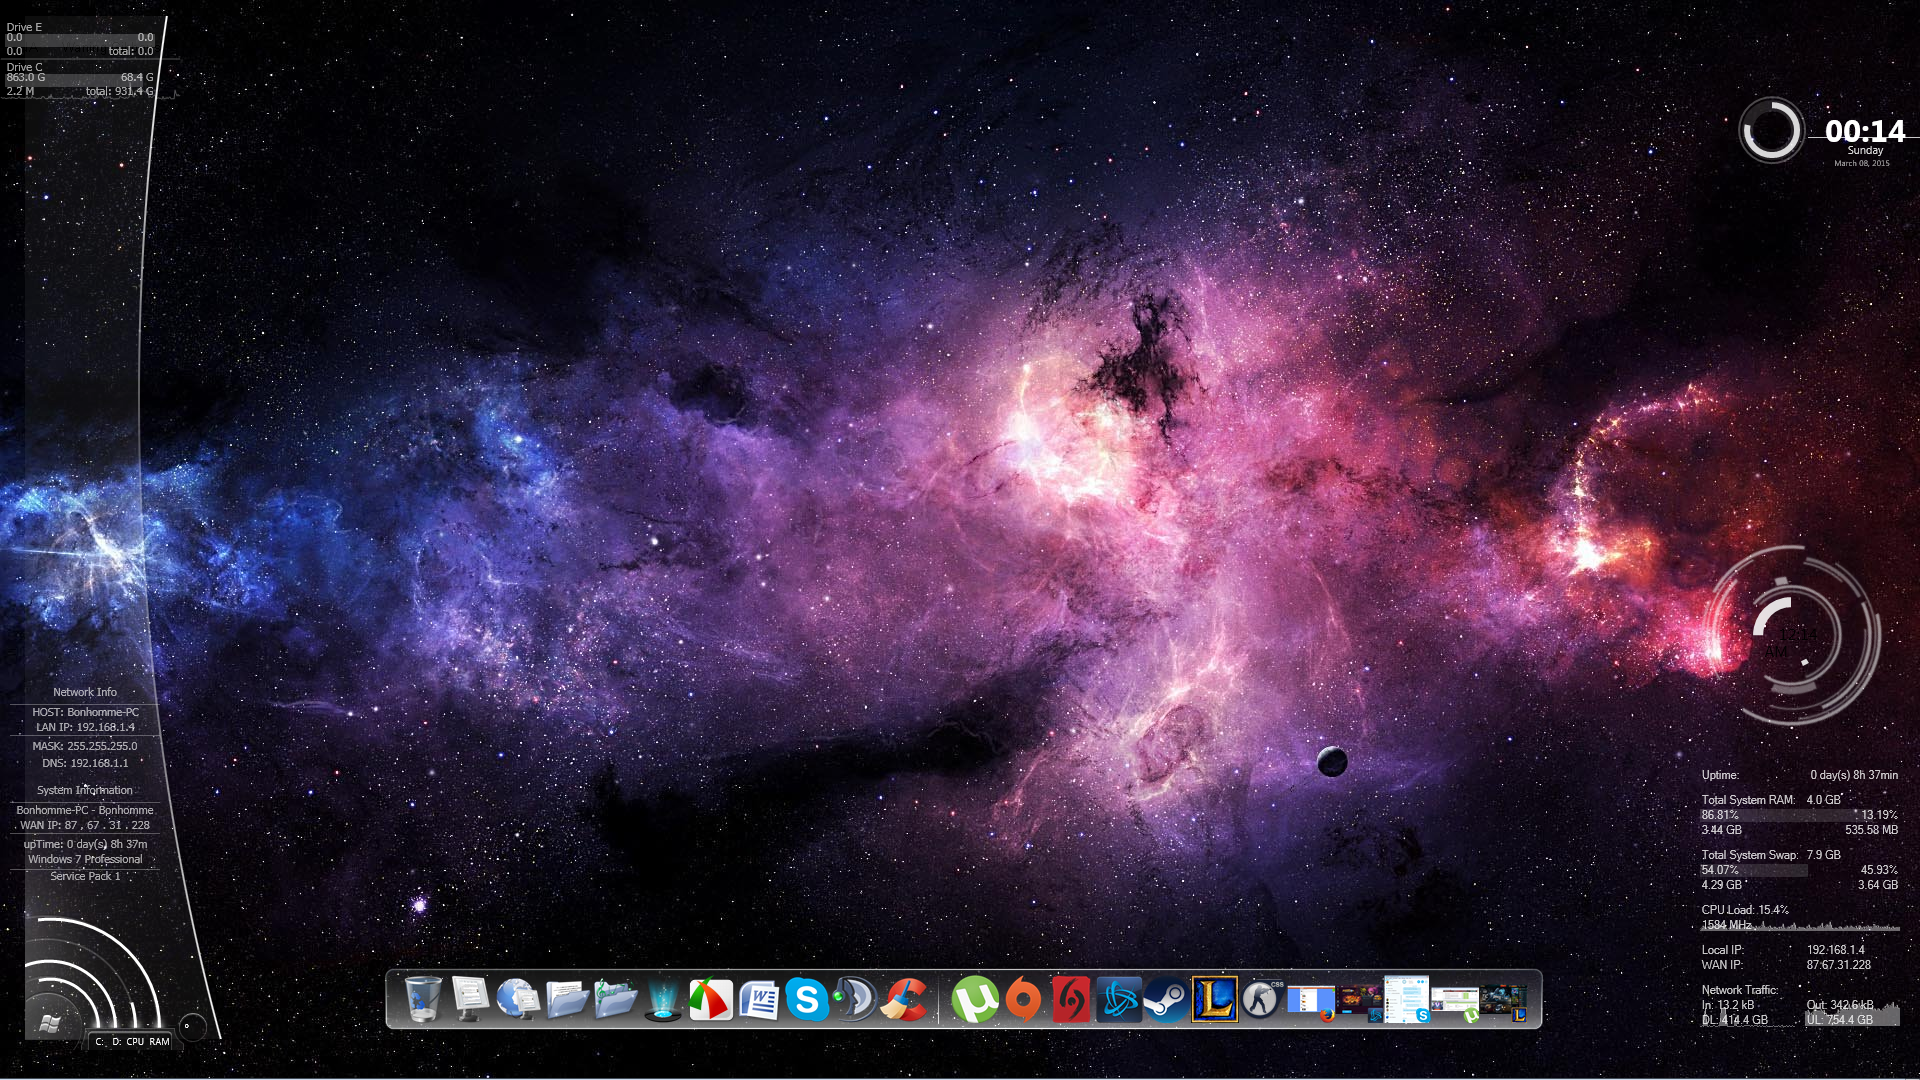Image resolution: width=1920 pixels, height=1080 pixels.
Task: Click the CPU Load: 15.4% reading
Action: [x=1745, y=910]
